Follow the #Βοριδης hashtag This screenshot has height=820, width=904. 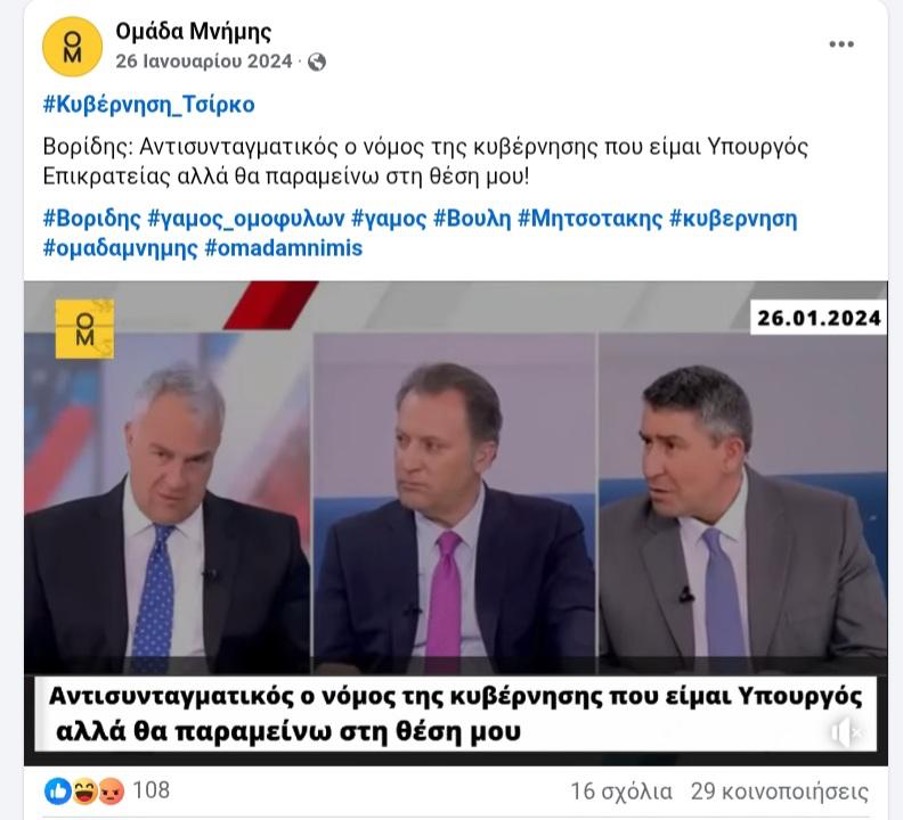pyautogui.click(x=92, y=219)
